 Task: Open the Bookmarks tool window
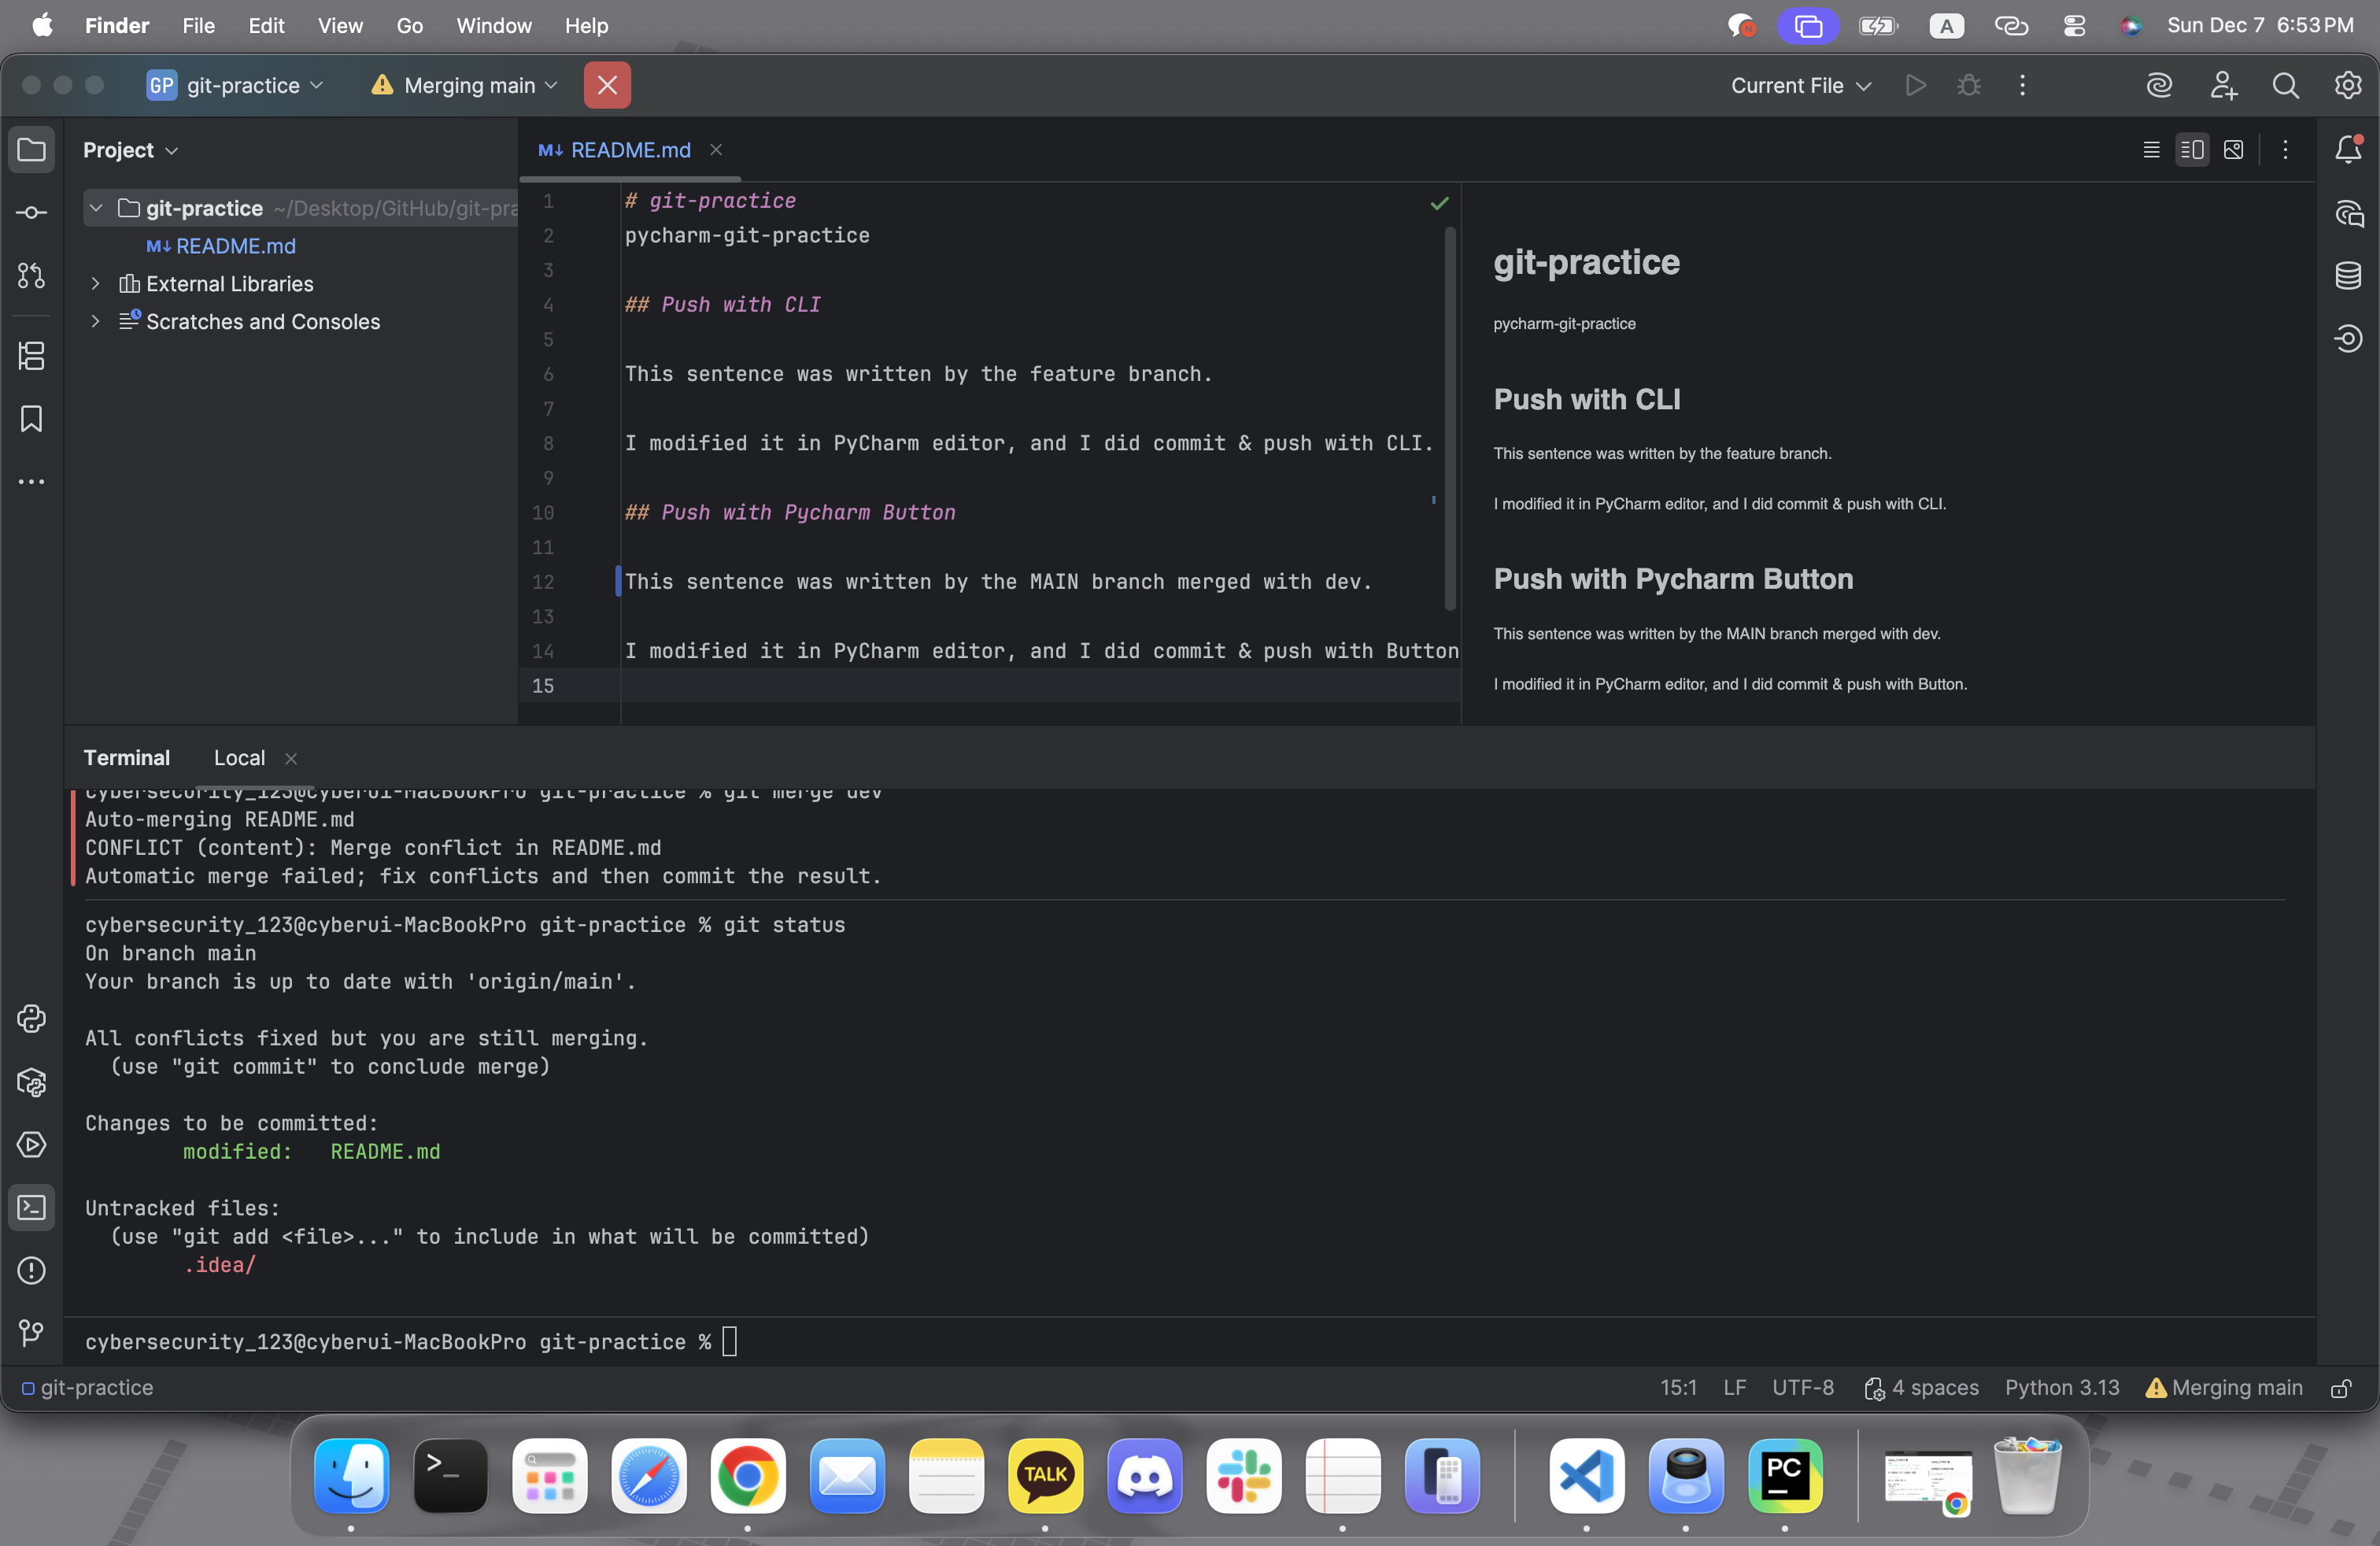pos(31,419)
